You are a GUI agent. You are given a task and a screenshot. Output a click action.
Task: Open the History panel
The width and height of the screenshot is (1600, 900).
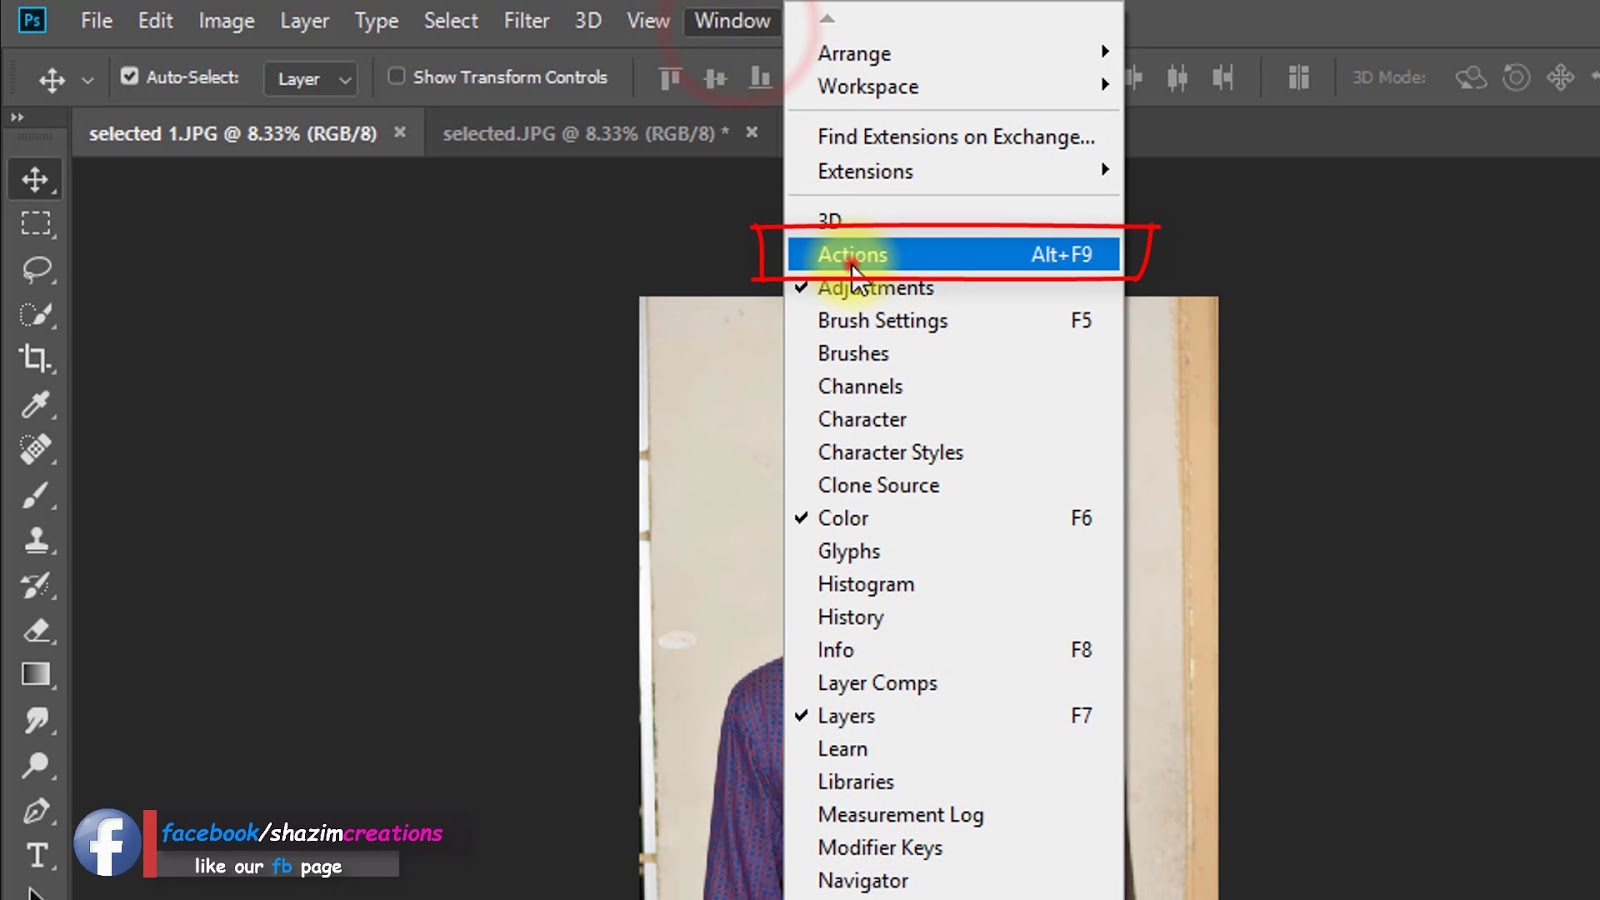coord(954,617)
